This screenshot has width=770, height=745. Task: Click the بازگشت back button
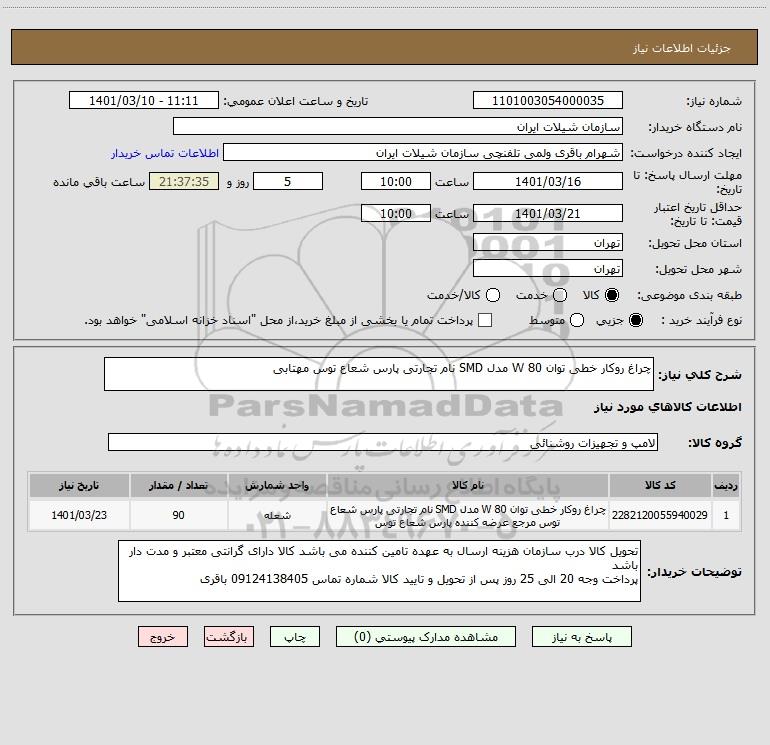point(229,637)
